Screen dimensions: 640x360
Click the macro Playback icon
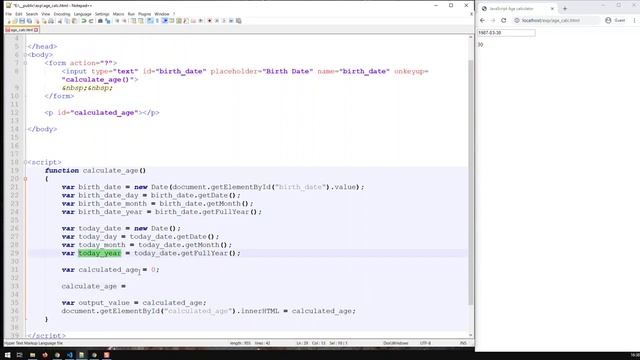pyautogui.click(x=224, y=21)
